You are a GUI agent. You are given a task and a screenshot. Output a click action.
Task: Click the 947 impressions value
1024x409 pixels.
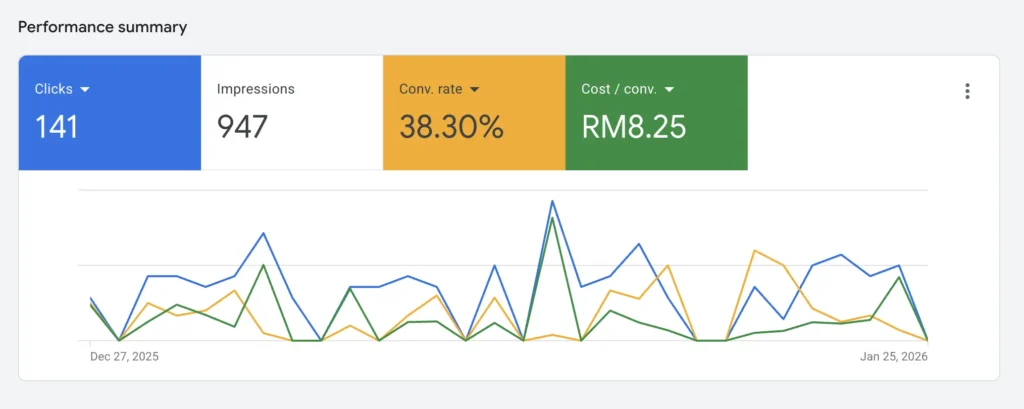(243, 127)
